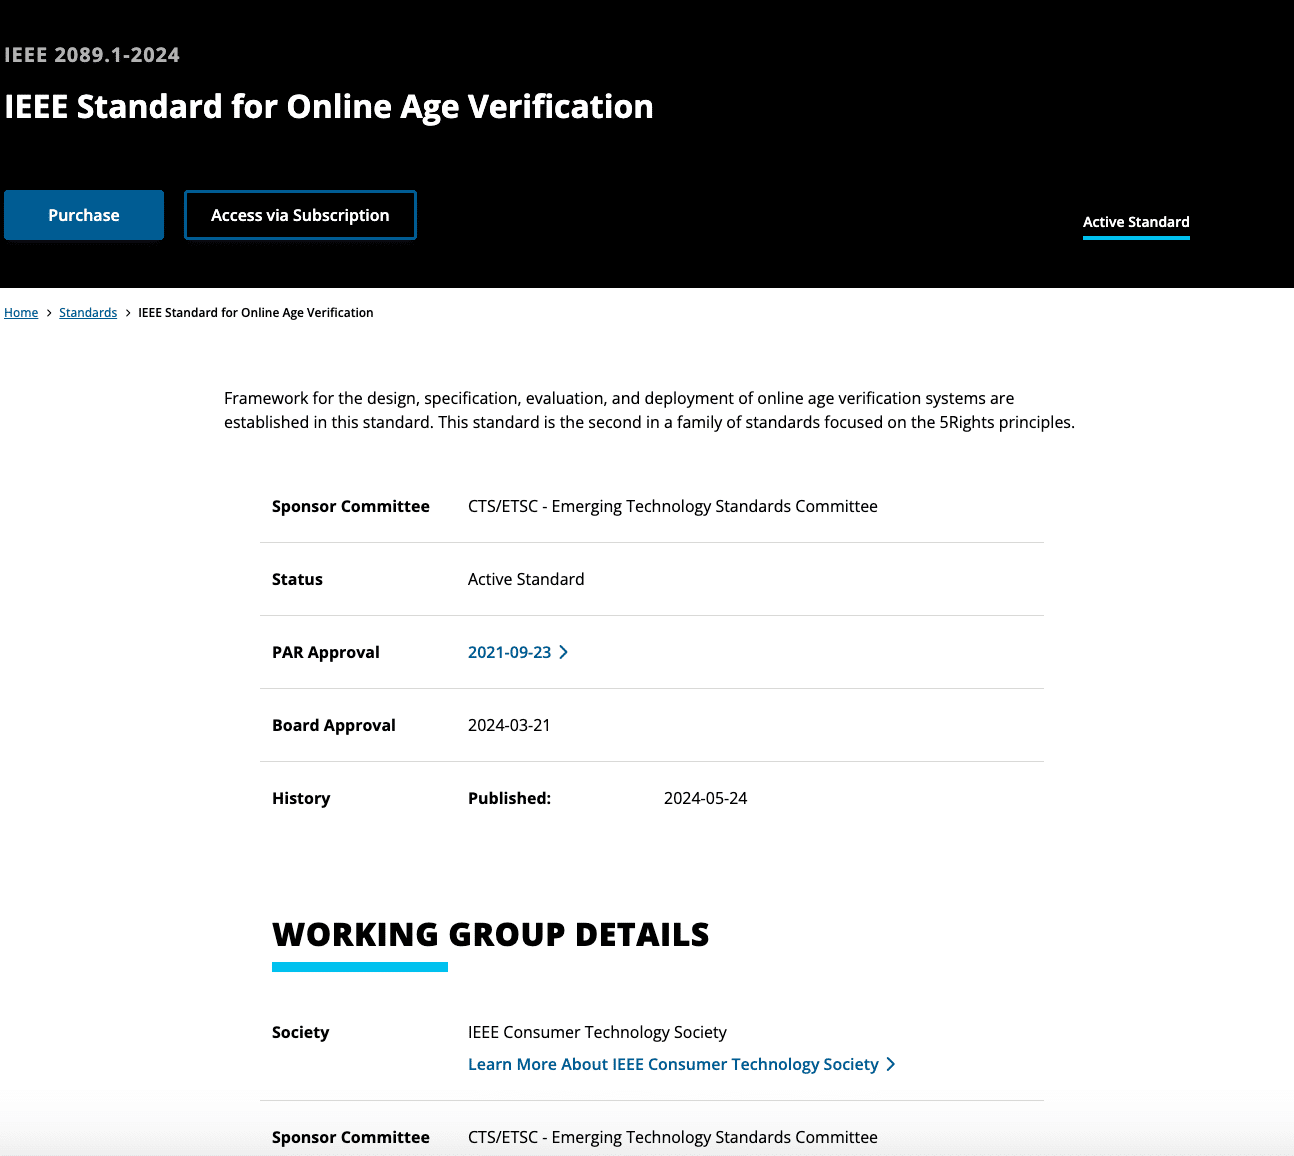
Task: Click Board Approval date 2024-03-21
Action: click(509, 725)
